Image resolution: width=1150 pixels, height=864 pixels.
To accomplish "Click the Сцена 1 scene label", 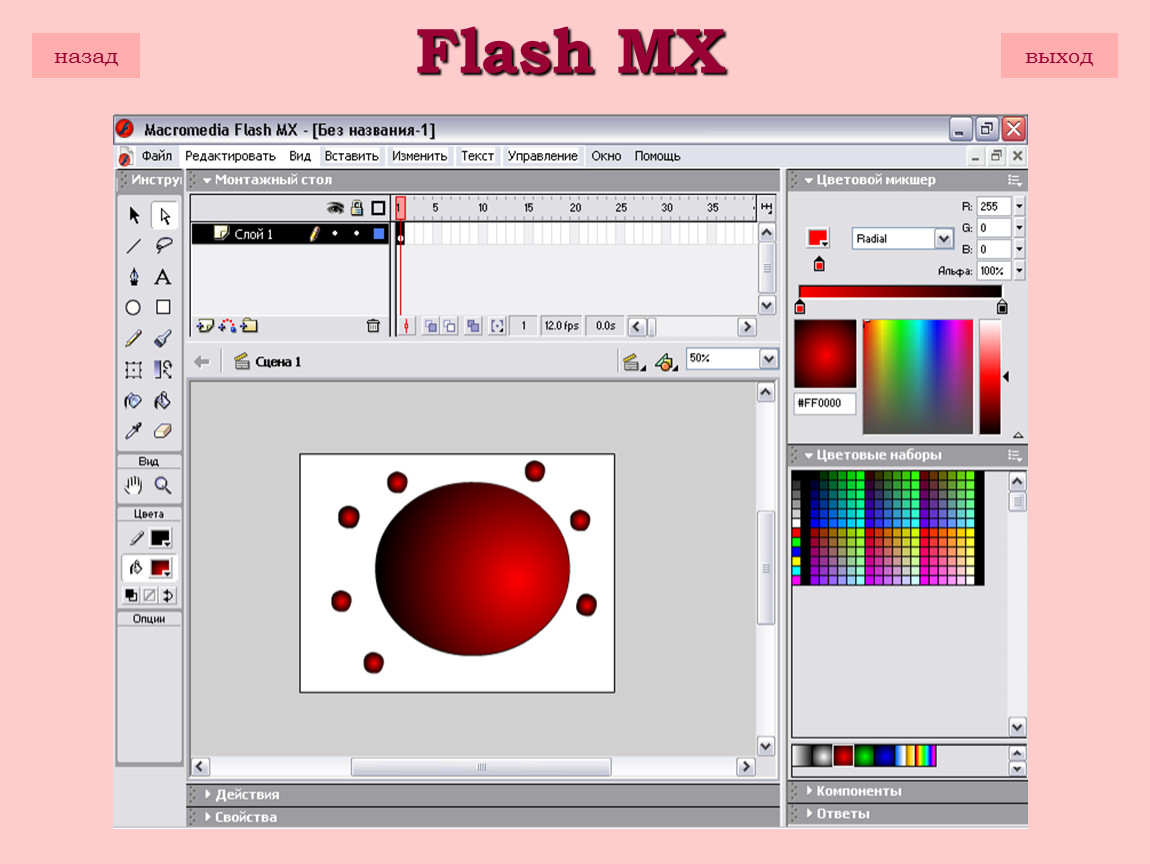I will coord(277,362).
